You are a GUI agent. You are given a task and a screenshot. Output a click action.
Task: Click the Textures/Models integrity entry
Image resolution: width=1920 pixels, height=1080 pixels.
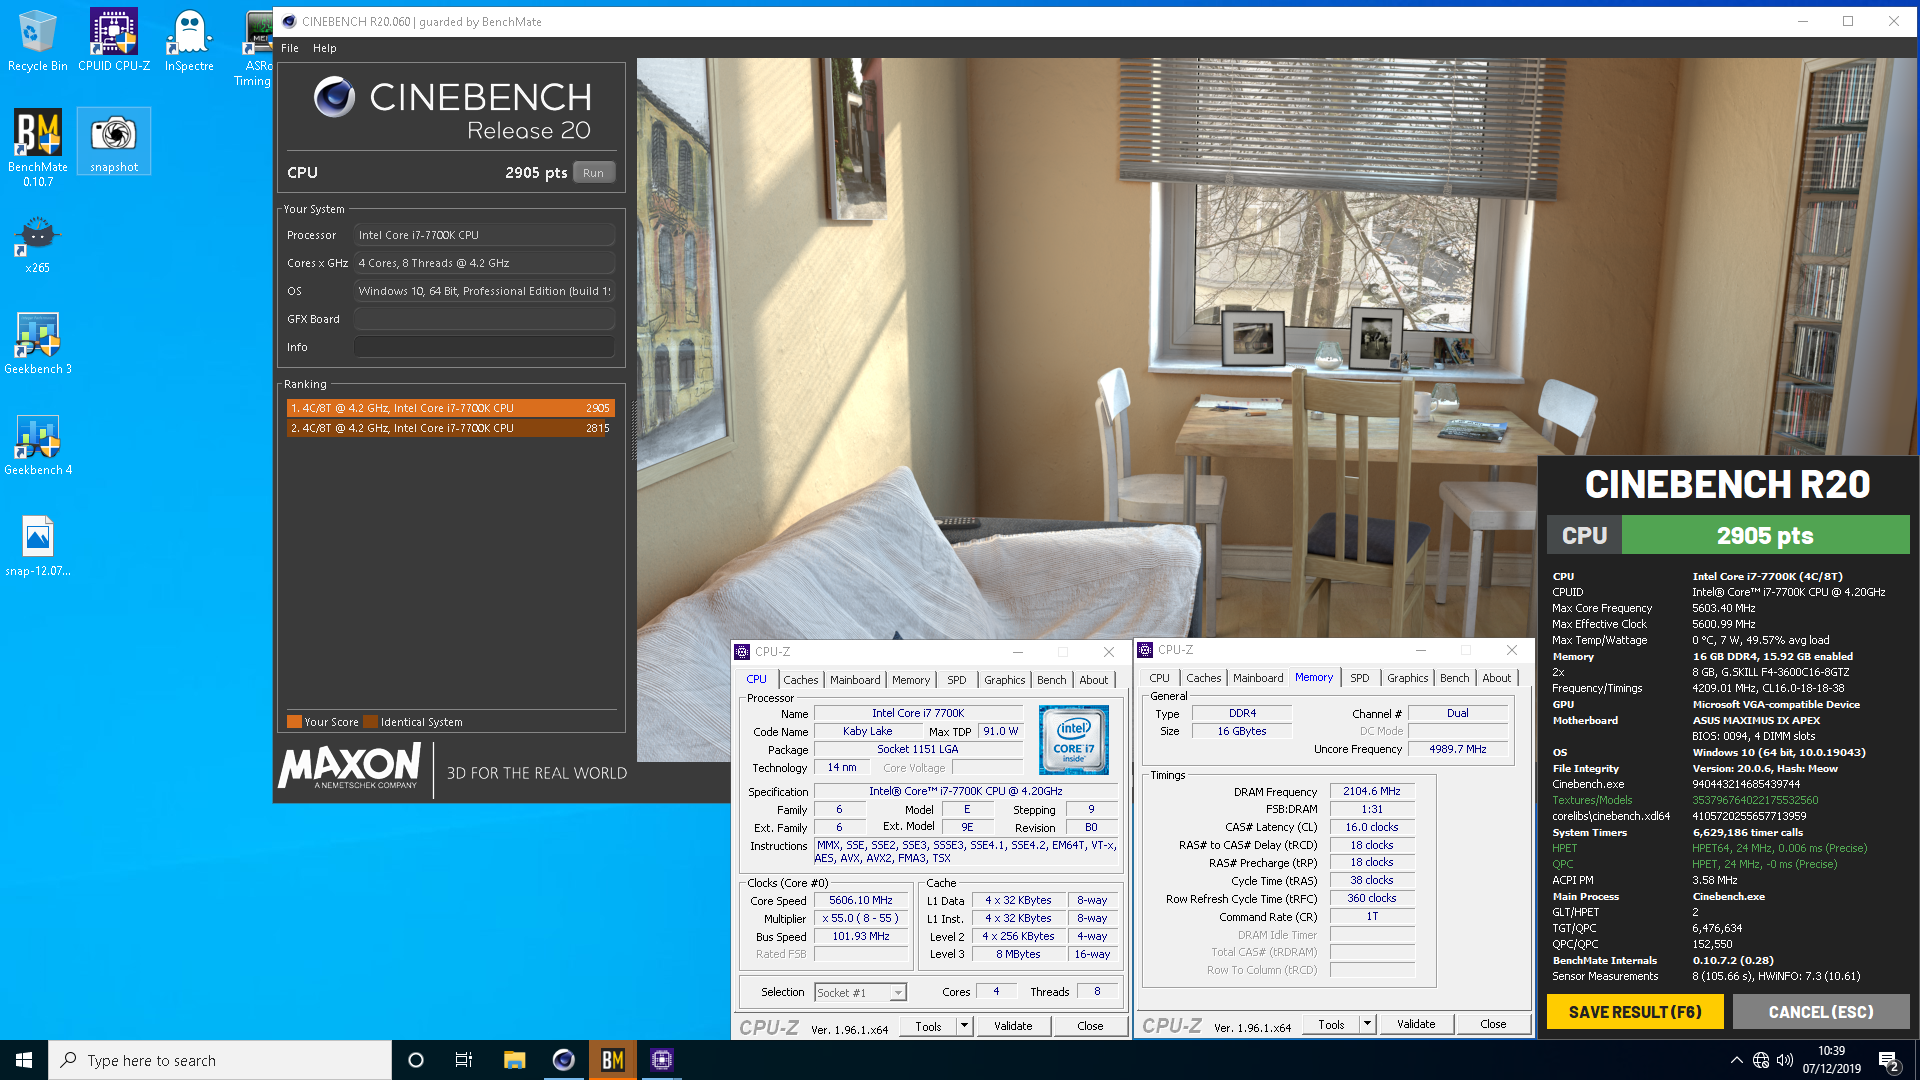(x=1592, y=800)
